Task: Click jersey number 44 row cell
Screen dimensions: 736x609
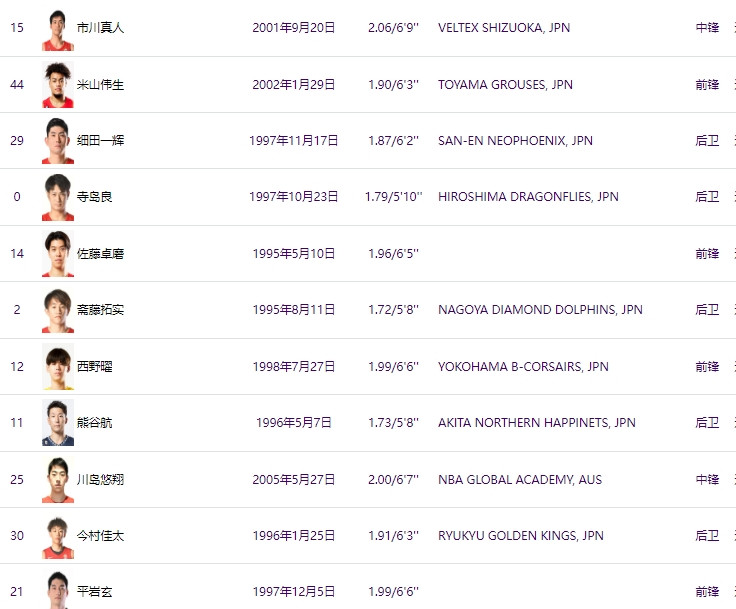Action: tap(17, 85)
